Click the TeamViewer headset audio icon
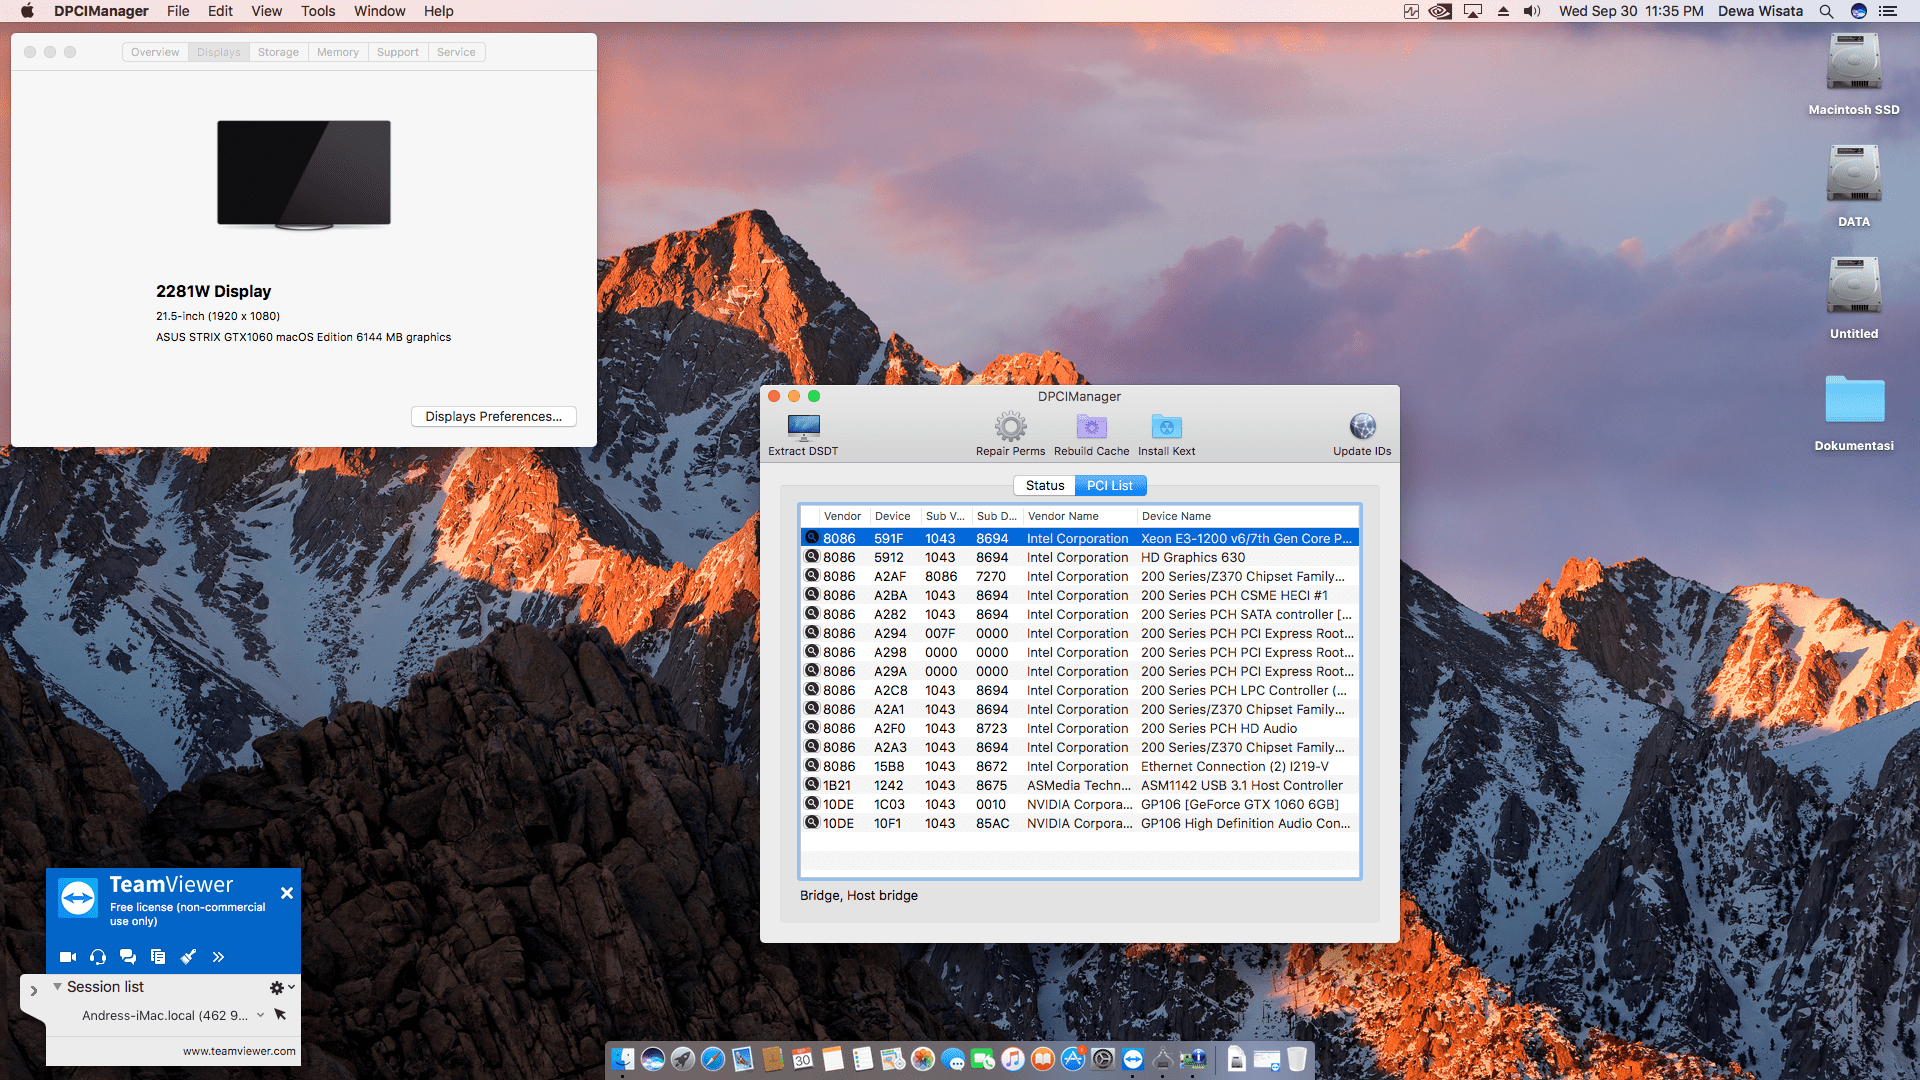 coord(98,957)
